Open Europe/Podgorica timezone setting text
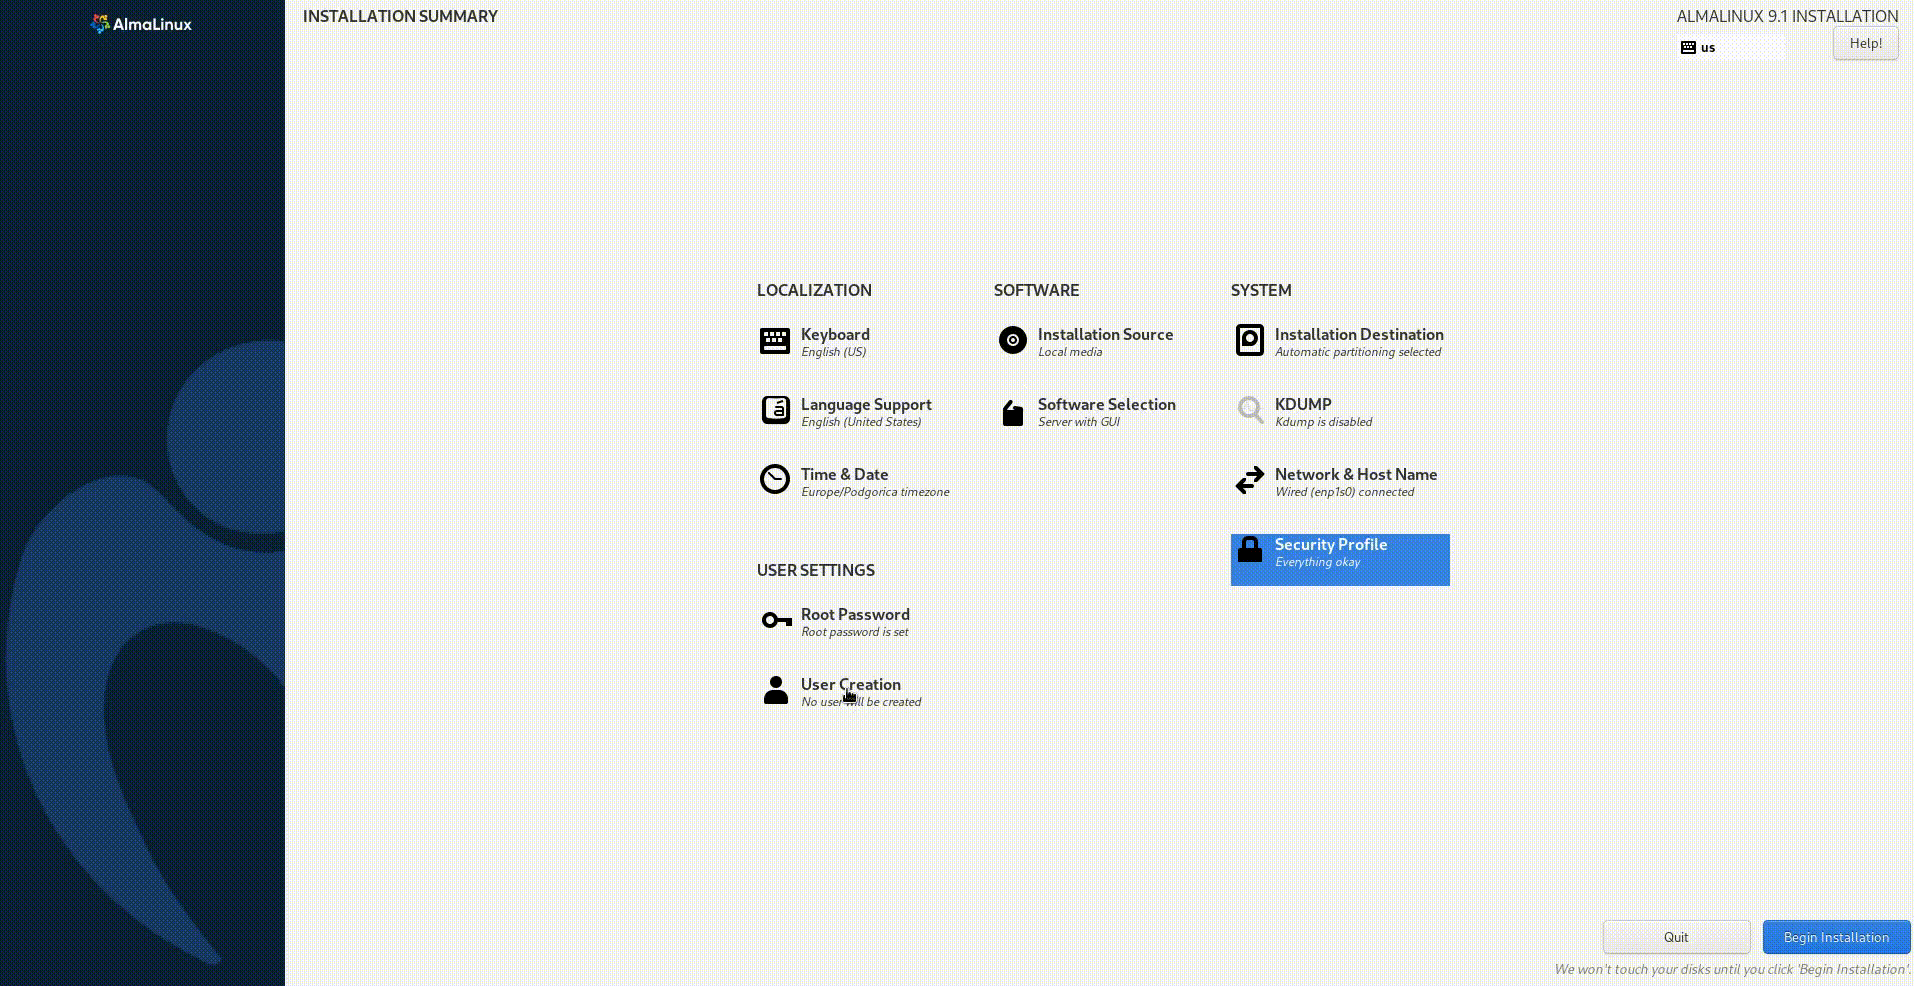Viewport: 1914px width, 986px height. (x=875, y=492)
